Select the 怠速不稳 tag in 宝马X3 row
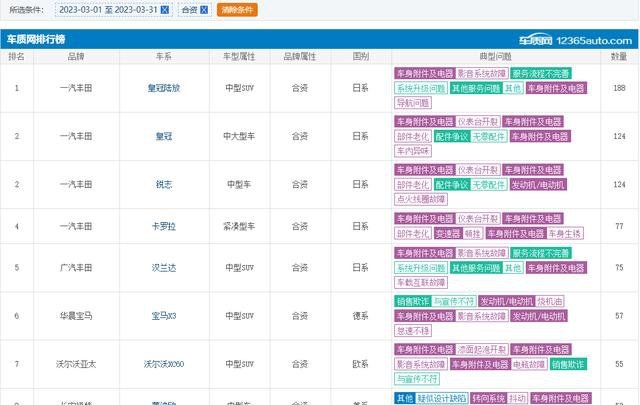The height and width of the screenshot is (405, 640). [413, 331]
